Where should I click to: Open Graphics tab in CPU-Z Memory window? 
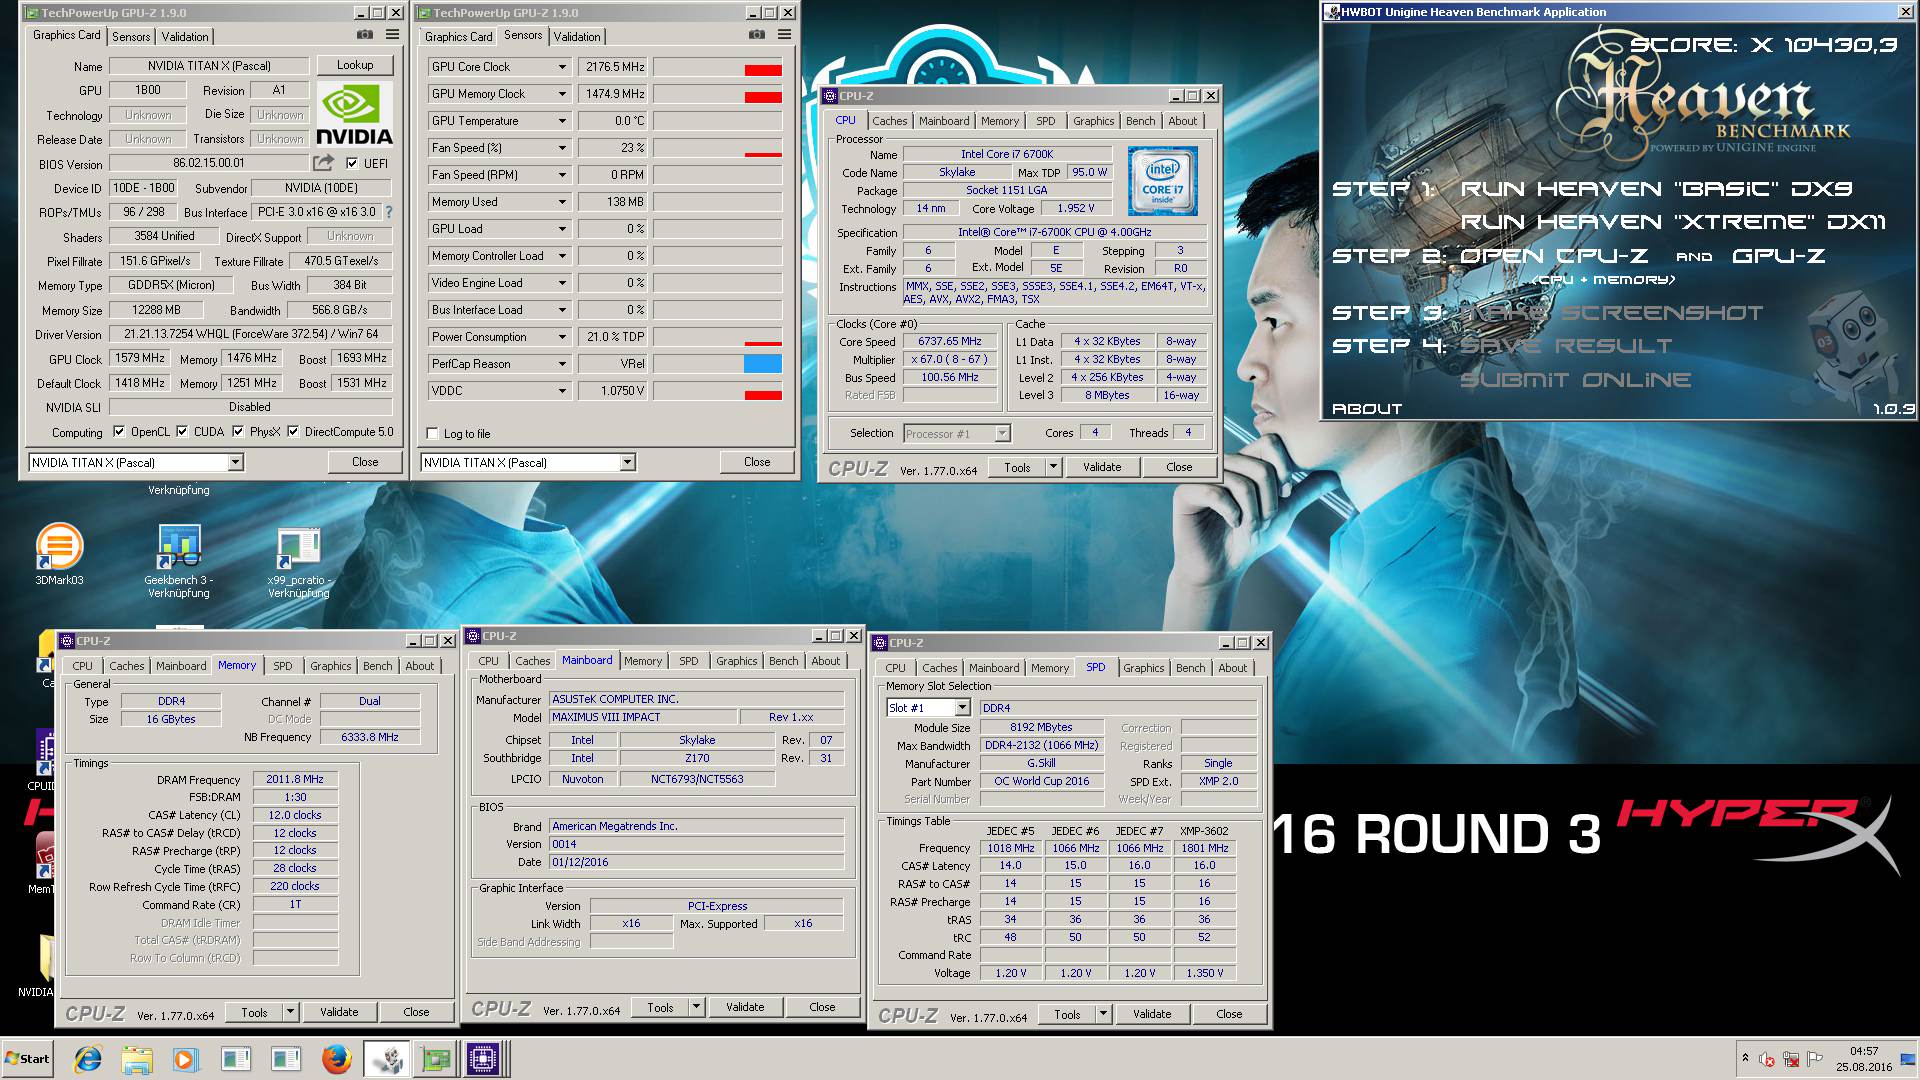tap(330, 666)
